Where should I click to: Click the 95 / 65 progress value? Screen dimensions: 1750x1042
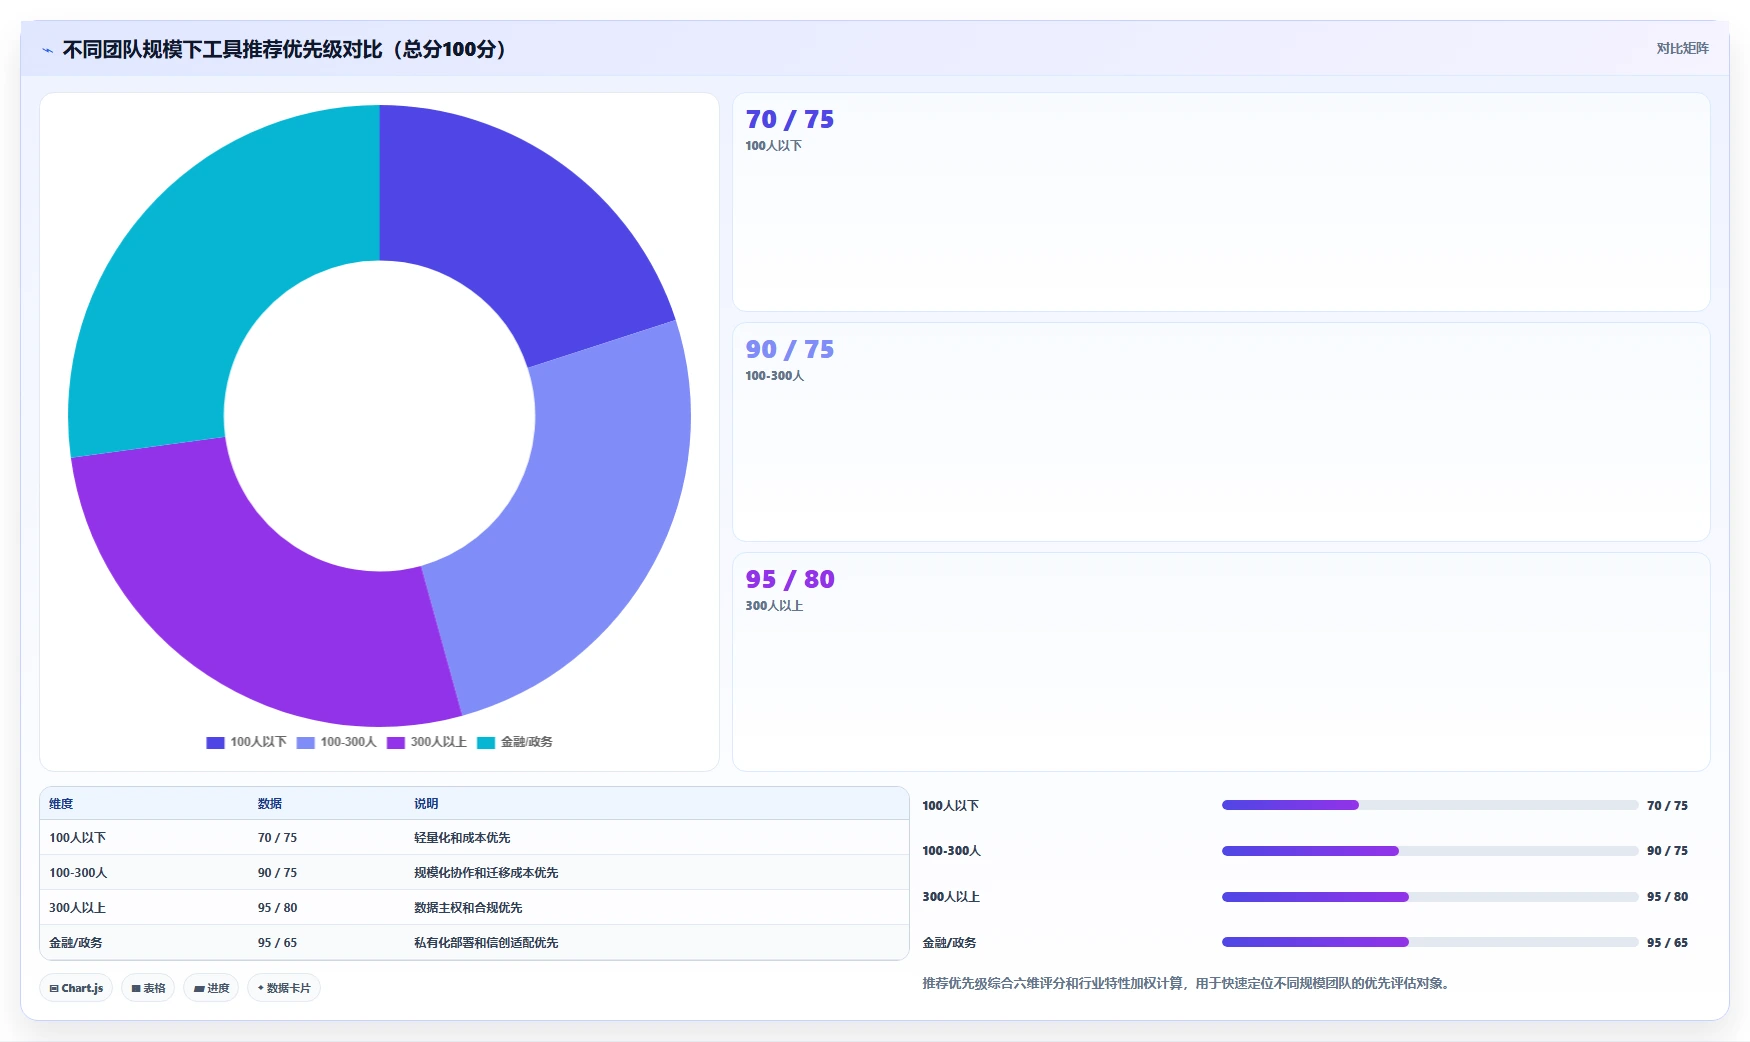point(1667,943)
